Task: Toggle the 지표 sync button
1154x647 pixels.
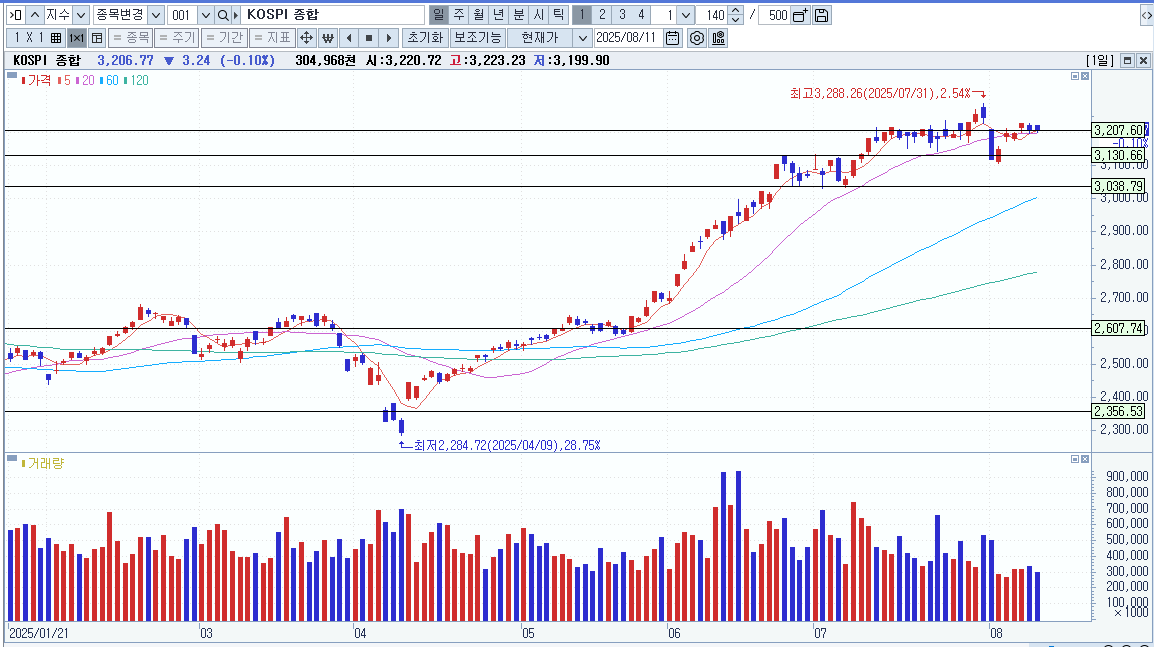Action: coord(272,38)
